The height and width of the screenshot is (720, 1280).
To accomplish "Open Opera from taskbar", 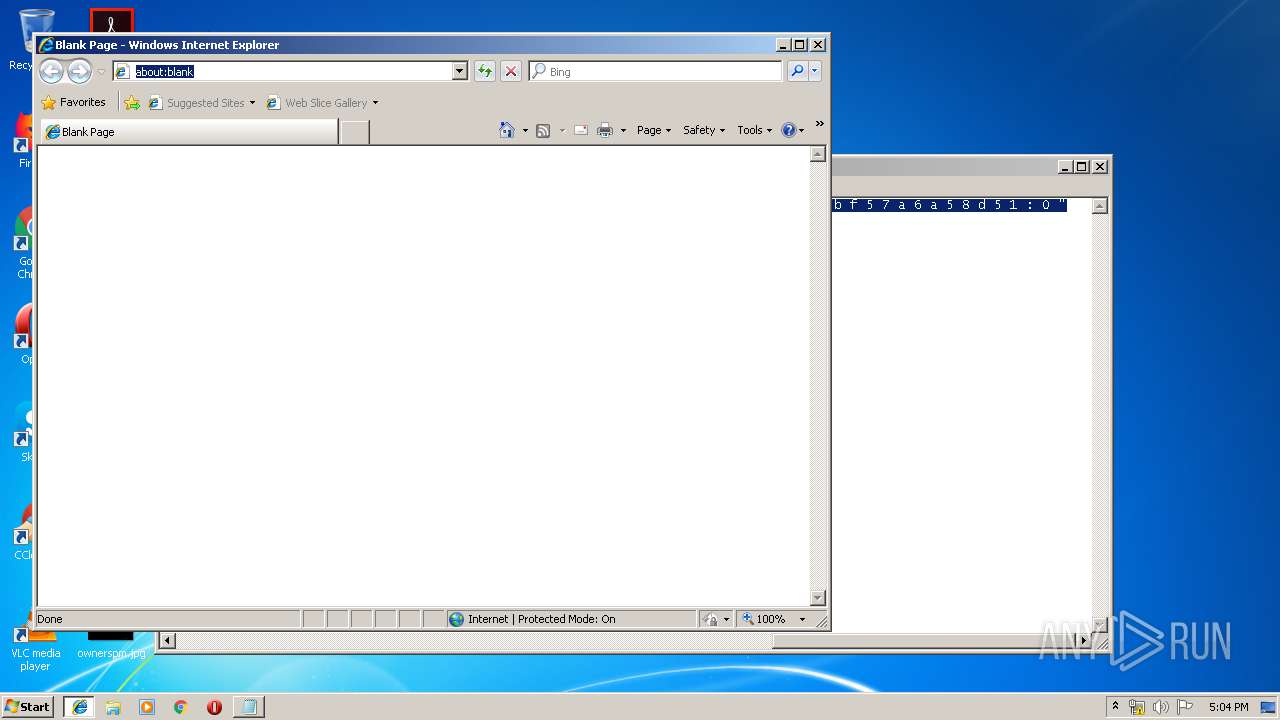I will coord(214,707).
